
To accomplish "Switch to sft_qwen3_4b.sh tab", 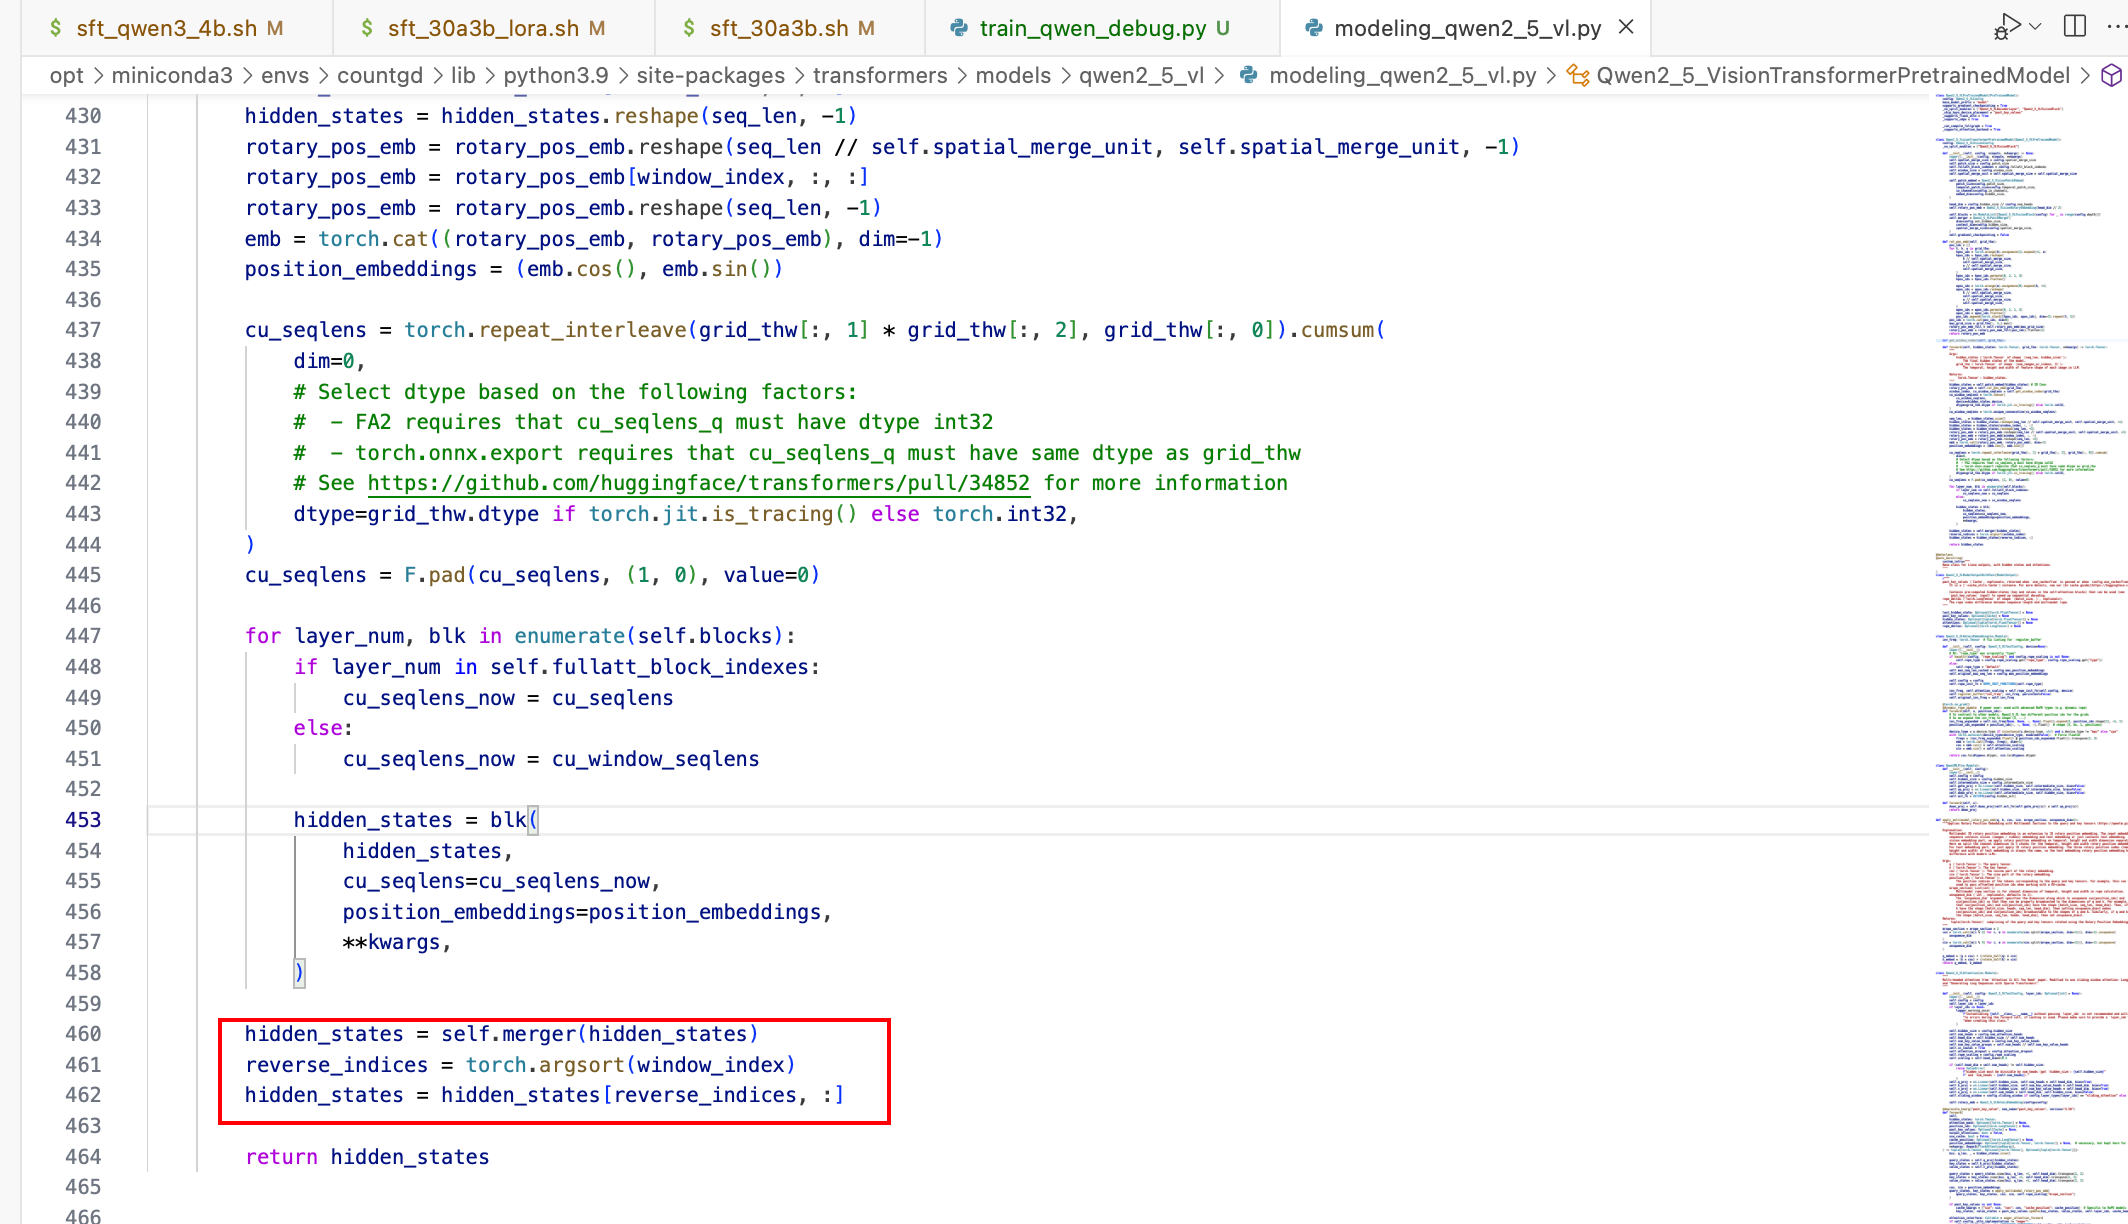I will pos(166,28).
